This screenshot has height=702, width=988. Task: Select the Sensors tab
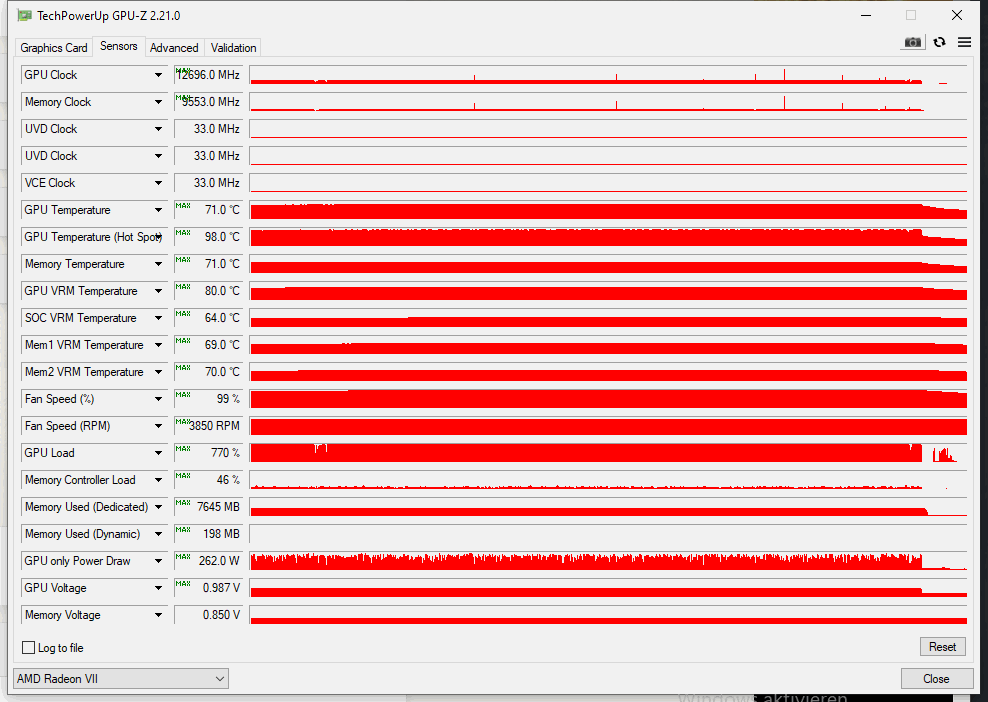coord(118,46)
